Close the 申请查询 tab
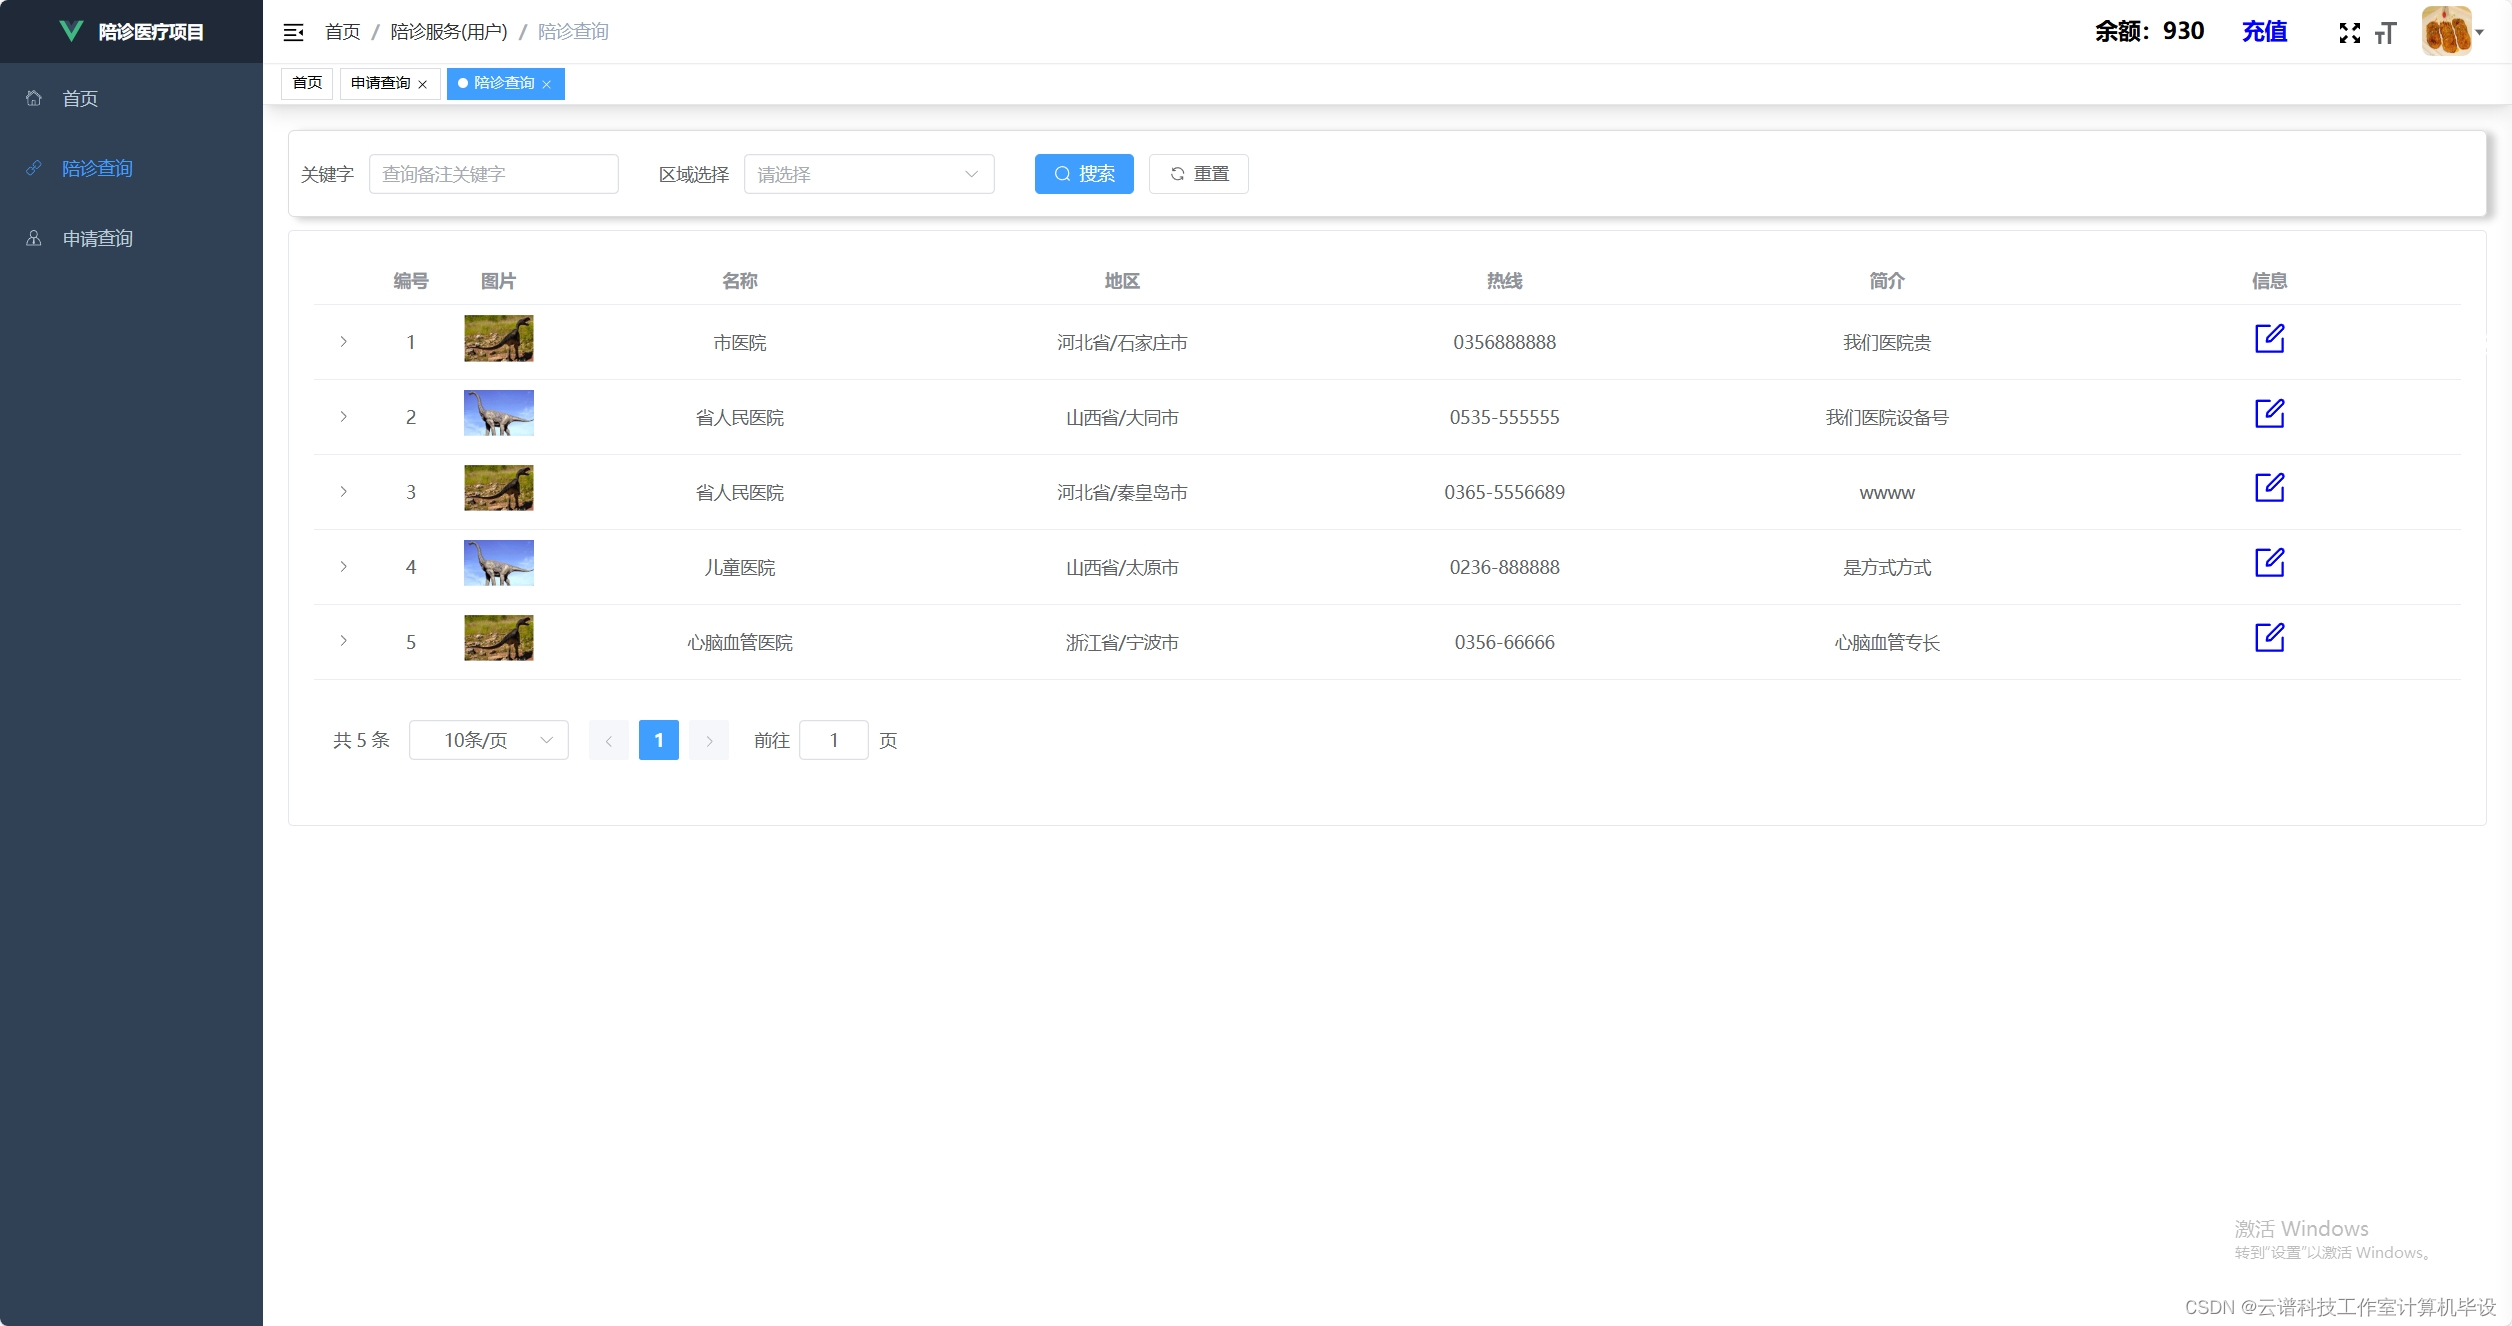The width and height of the screenshot is (2512, 1326). click(x=423, y=84)
